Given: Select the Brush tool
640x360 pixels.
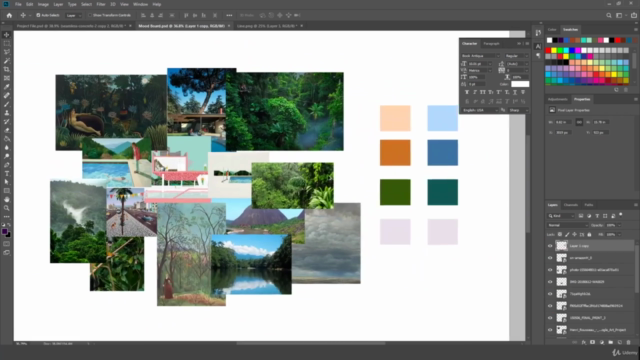Looking at the screenshot, I should pos(7,104).
